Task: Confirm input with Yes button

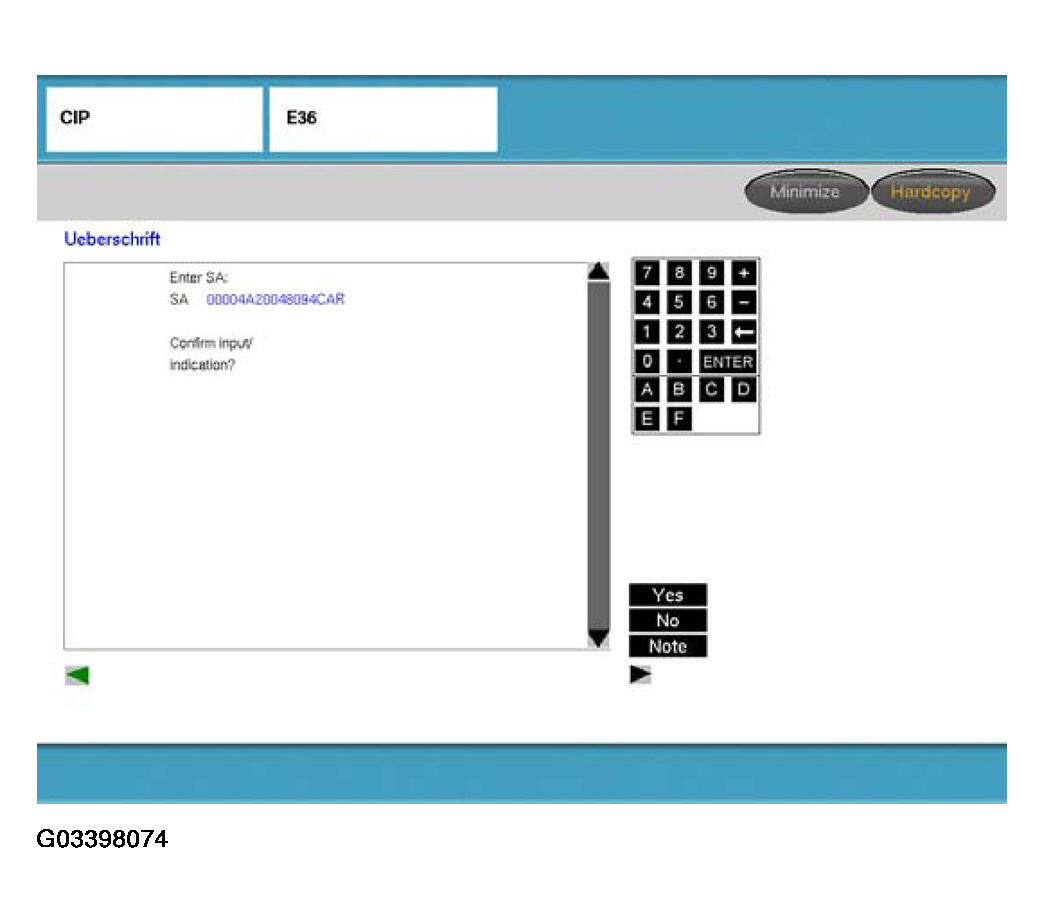Action: pyautogui.click(x=667, y=595)
